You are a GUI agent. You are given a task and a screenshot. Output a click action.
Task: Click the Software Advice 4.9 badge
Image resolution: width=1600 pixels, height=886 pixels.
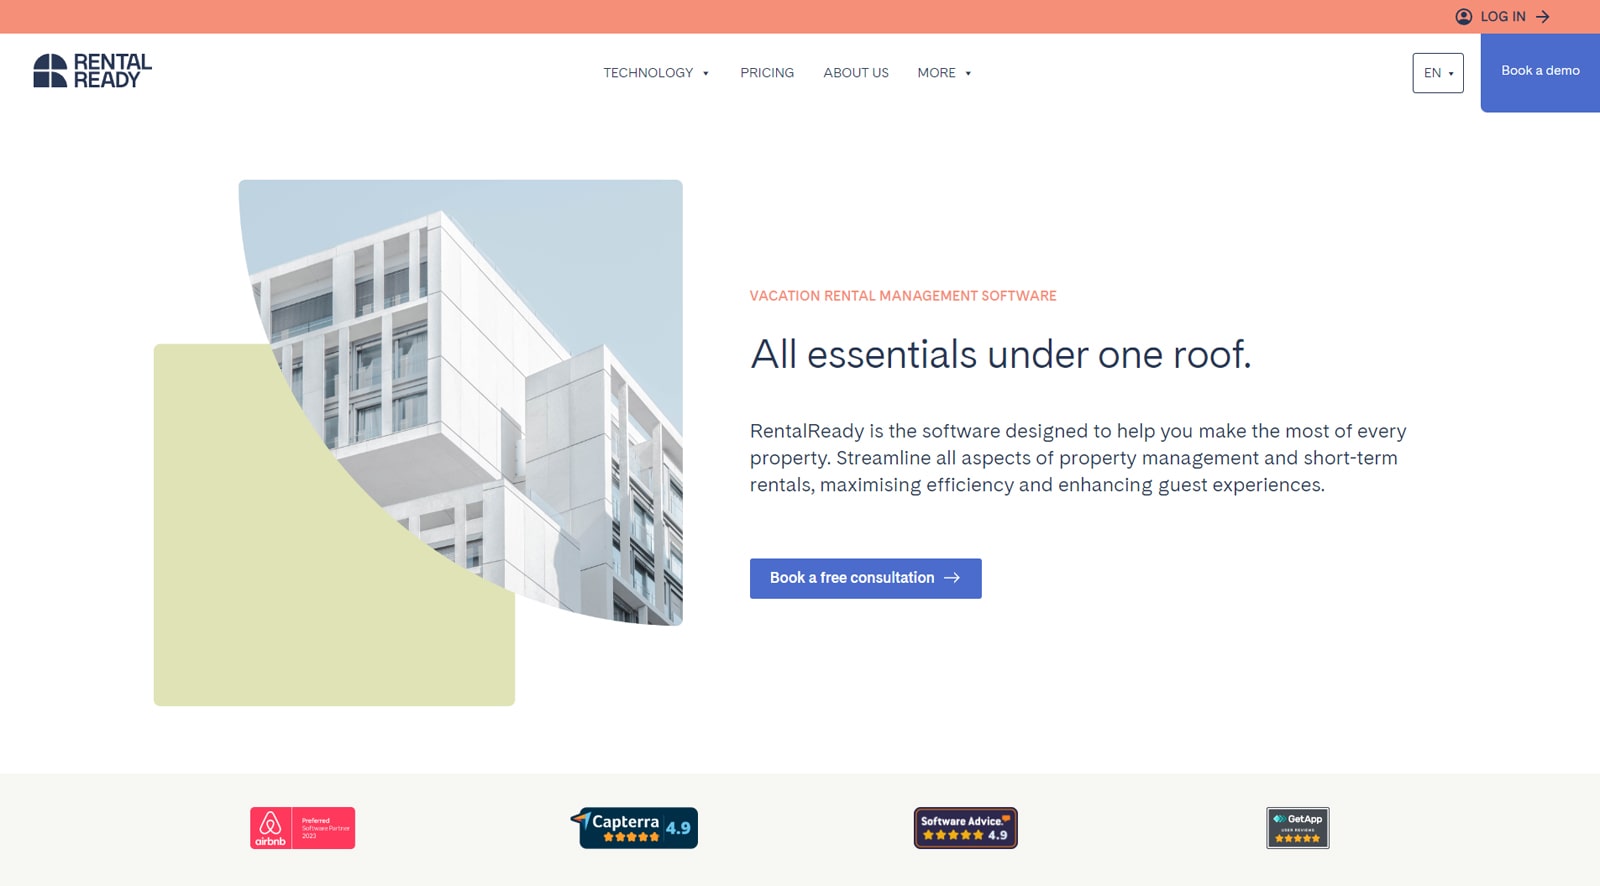[x=965, y=828]
